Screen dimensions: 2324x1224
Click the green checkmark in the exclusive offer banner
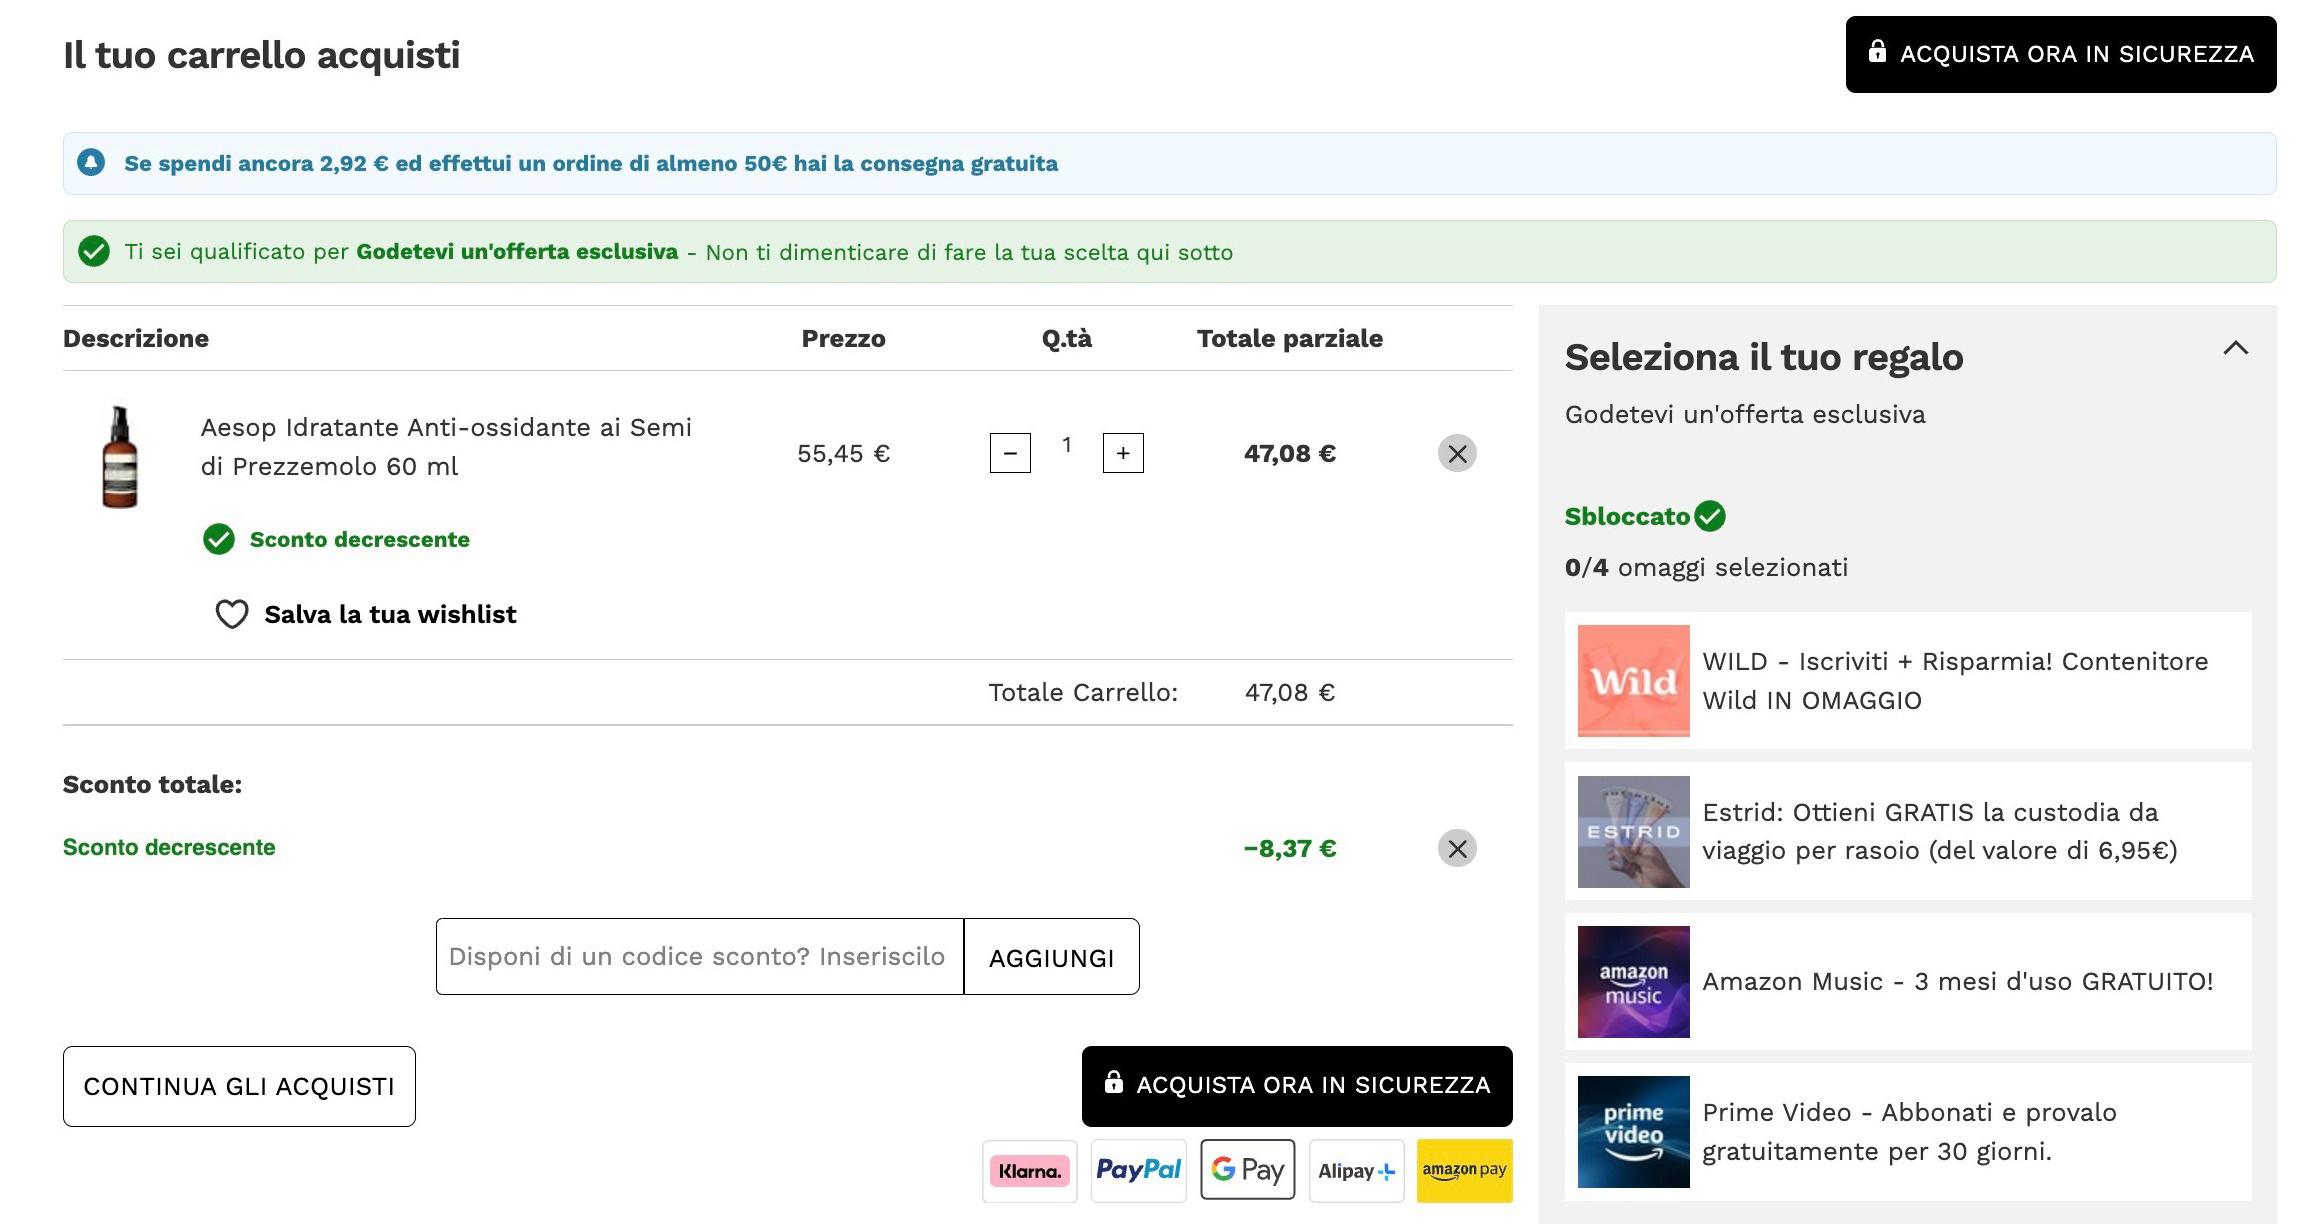tap(94, 251)
